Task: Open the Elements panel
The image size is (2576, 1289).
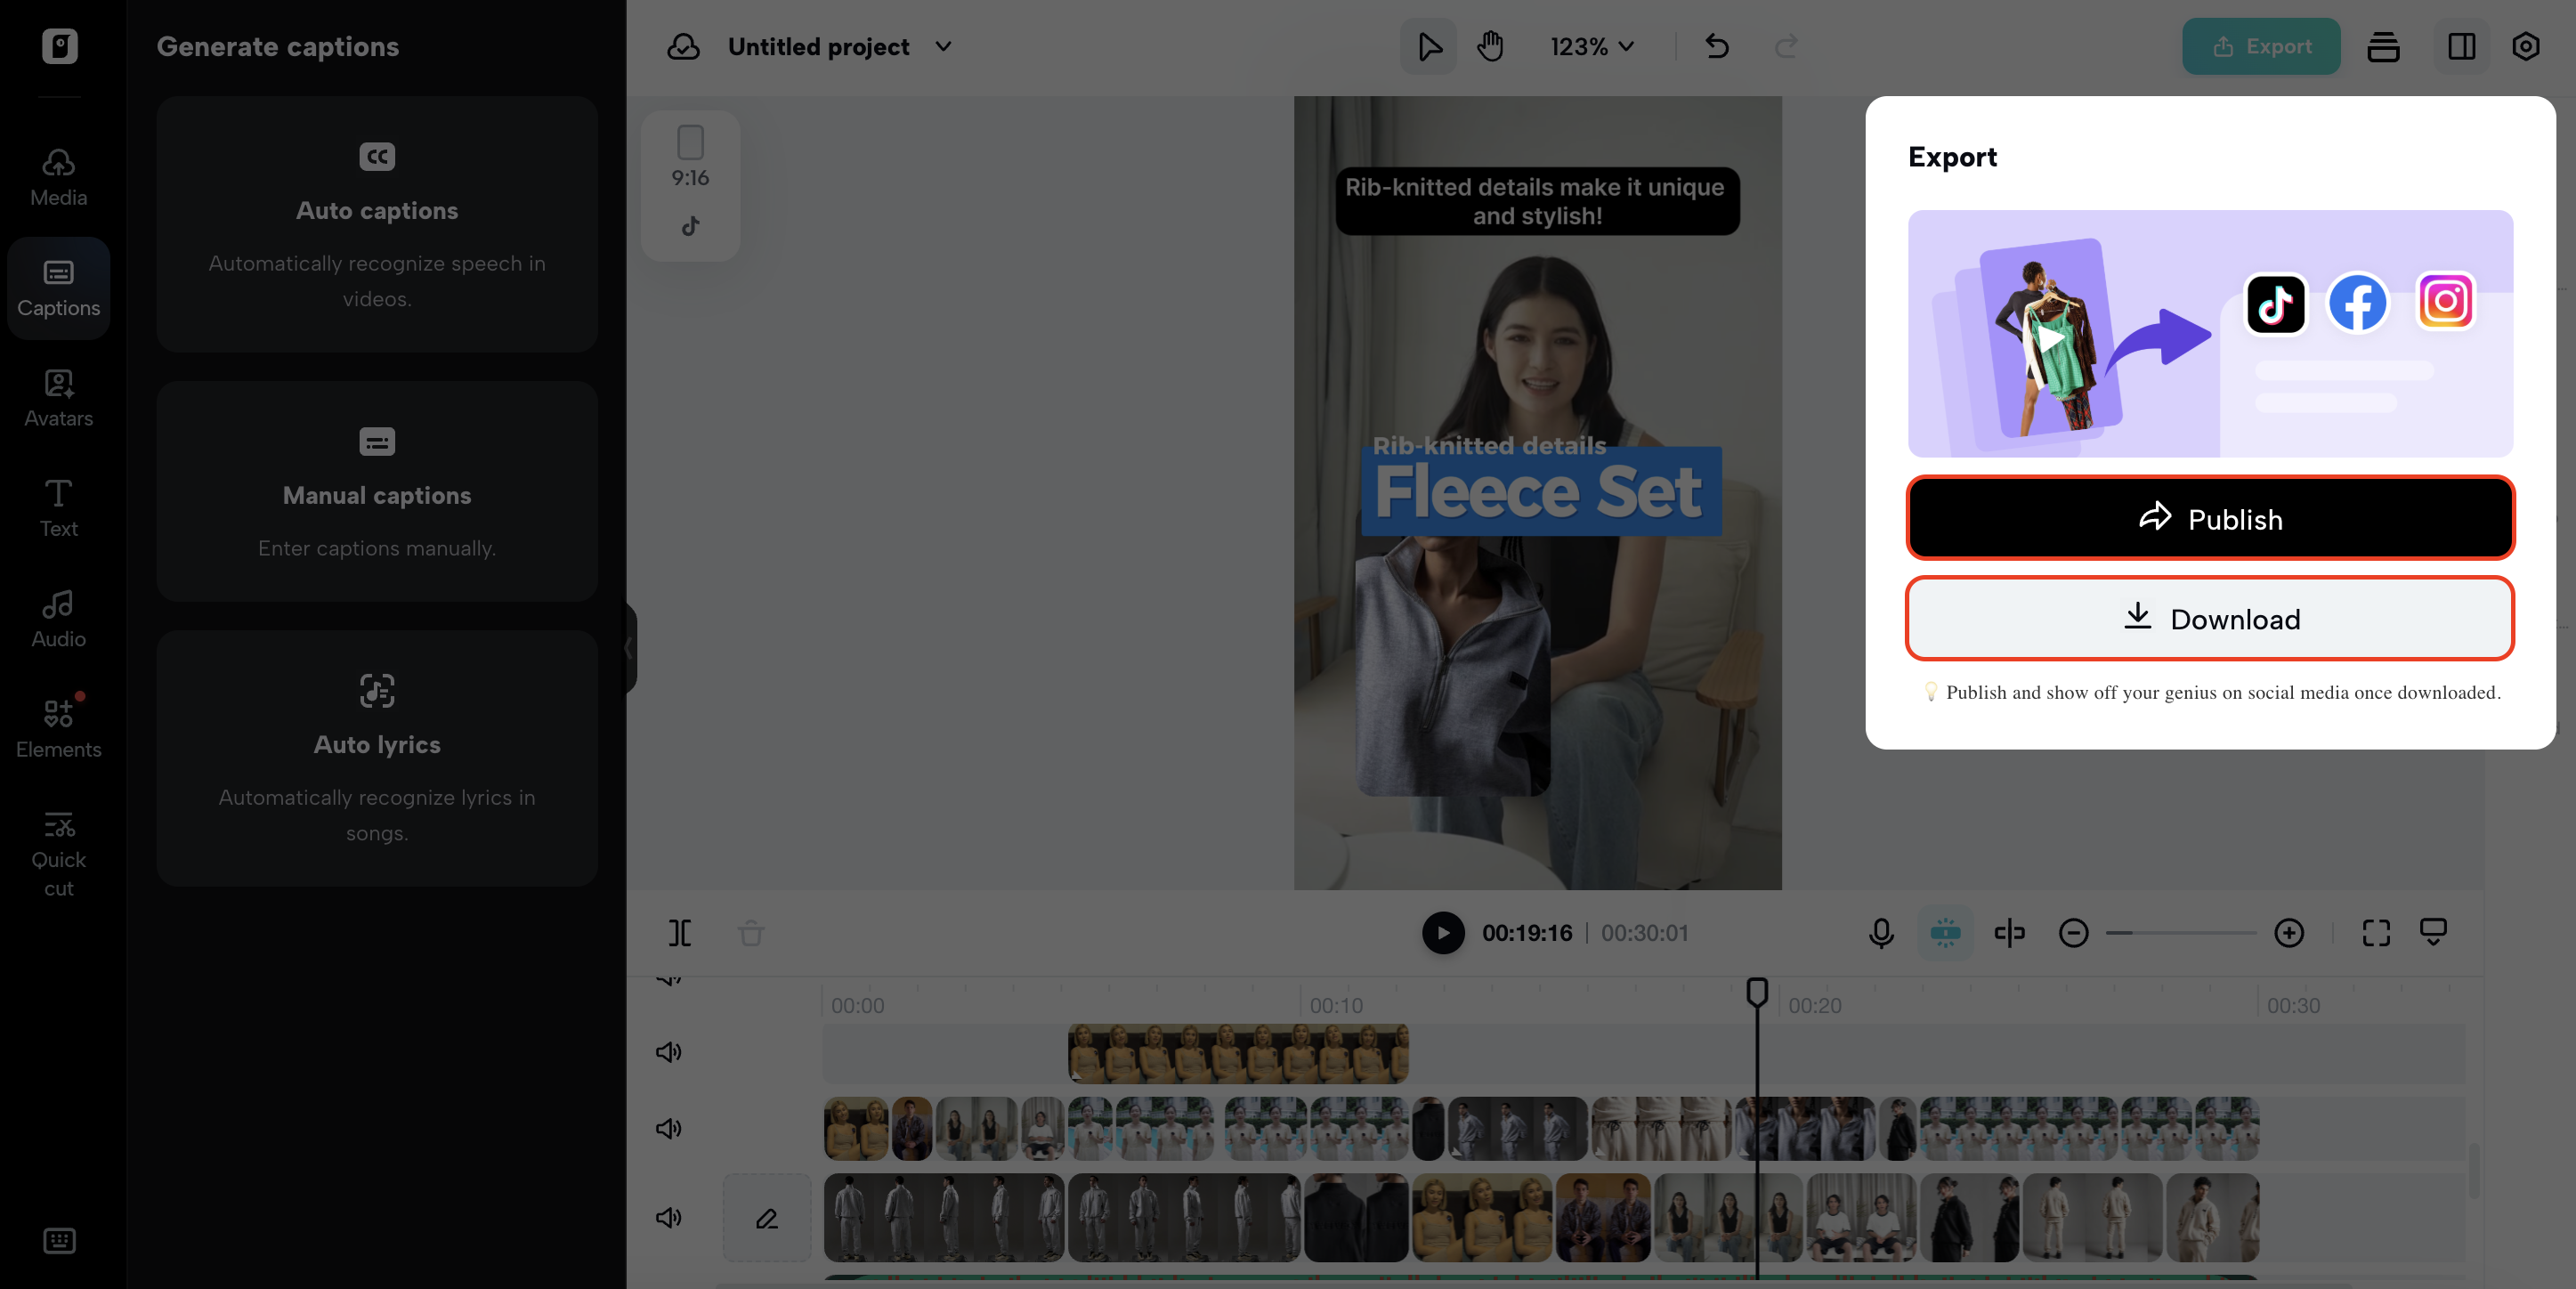Action: pyautogui.click(x=57, y=729)
